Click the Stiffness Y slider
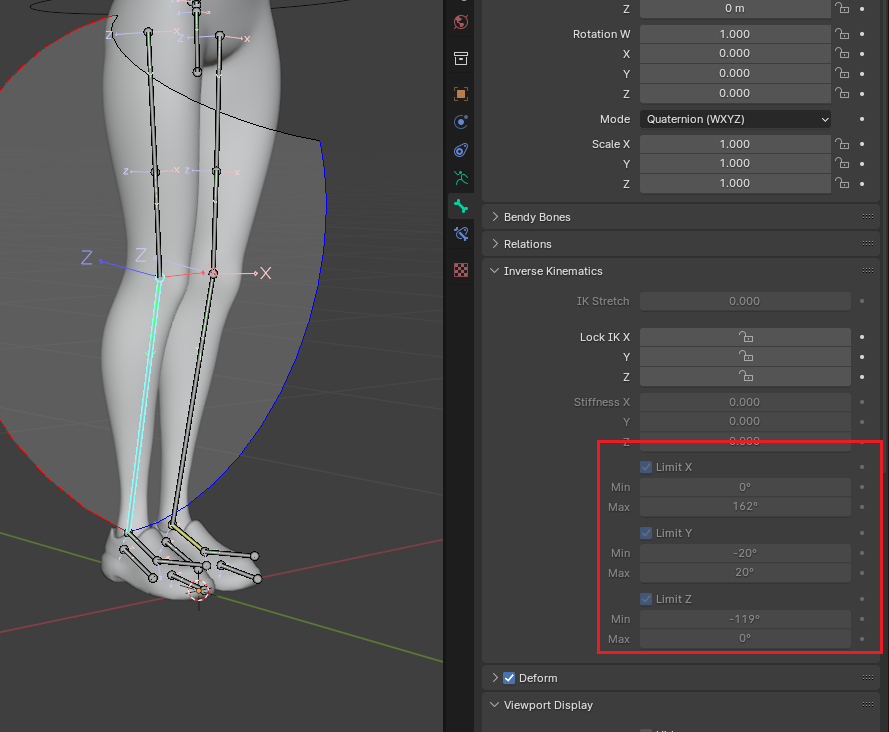 point(745,422)
